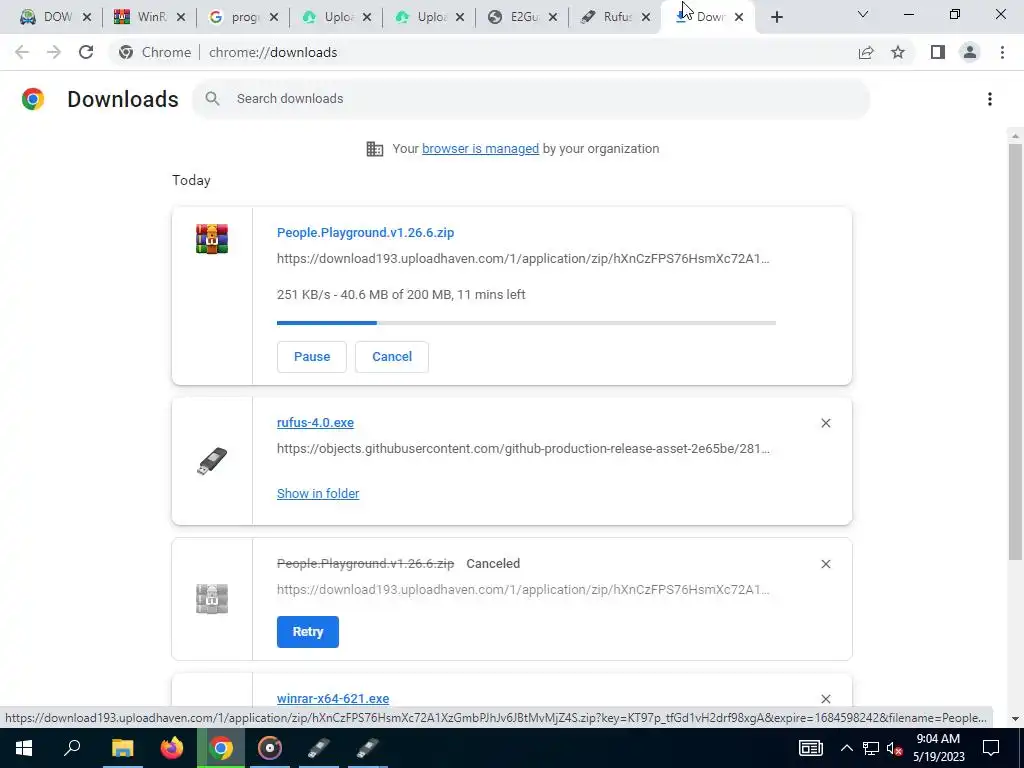Open File Explorer from the taskbar
This screenshot has width=1024, height=768.
click(x=122, y=748)
